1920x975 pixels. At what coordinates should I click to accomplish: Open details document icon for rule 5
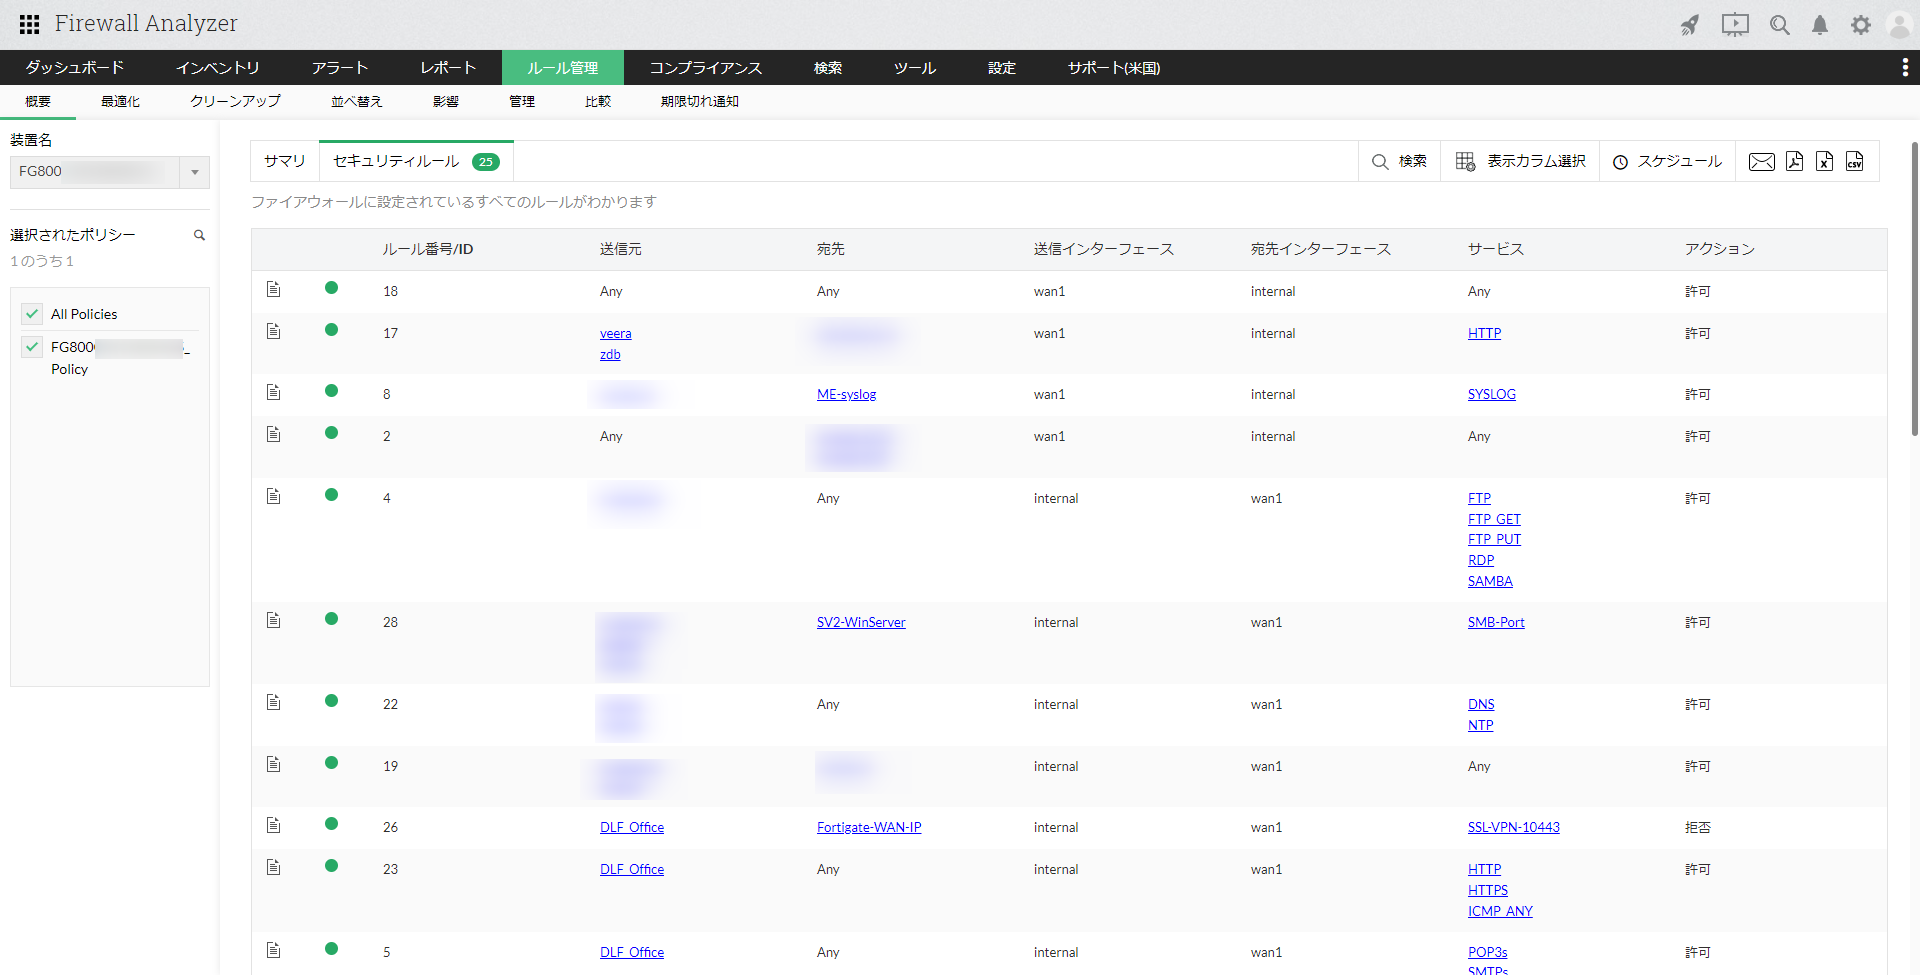point(273,951)
